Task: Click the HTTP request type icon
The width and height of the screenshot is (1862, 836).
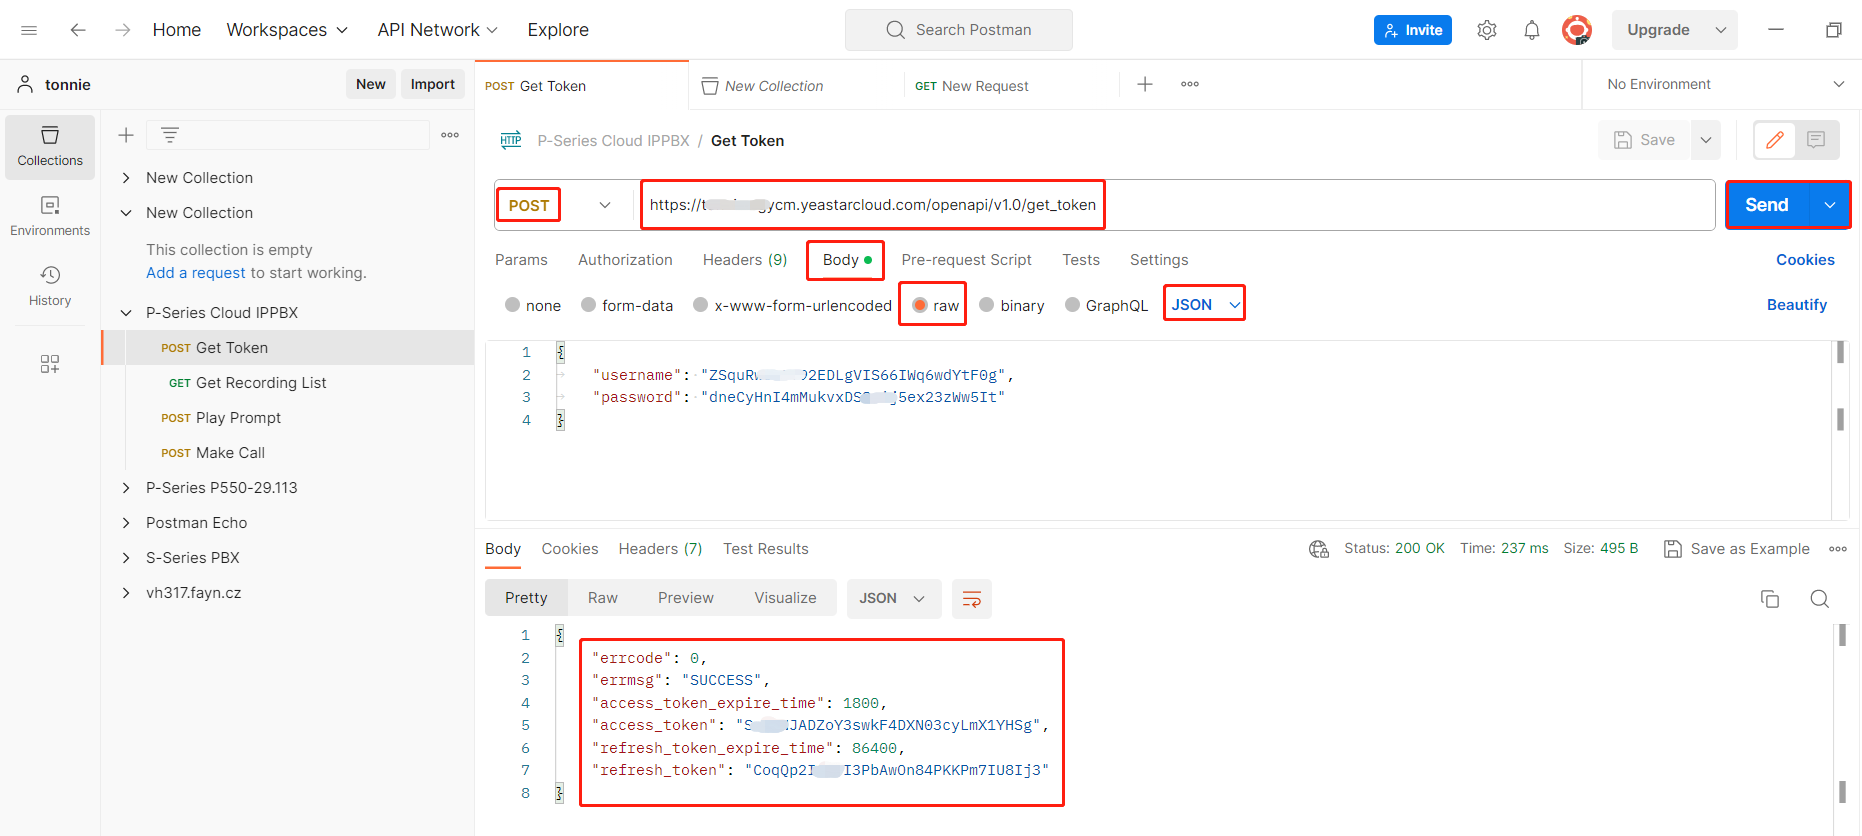Action: [x=511, y=140]
